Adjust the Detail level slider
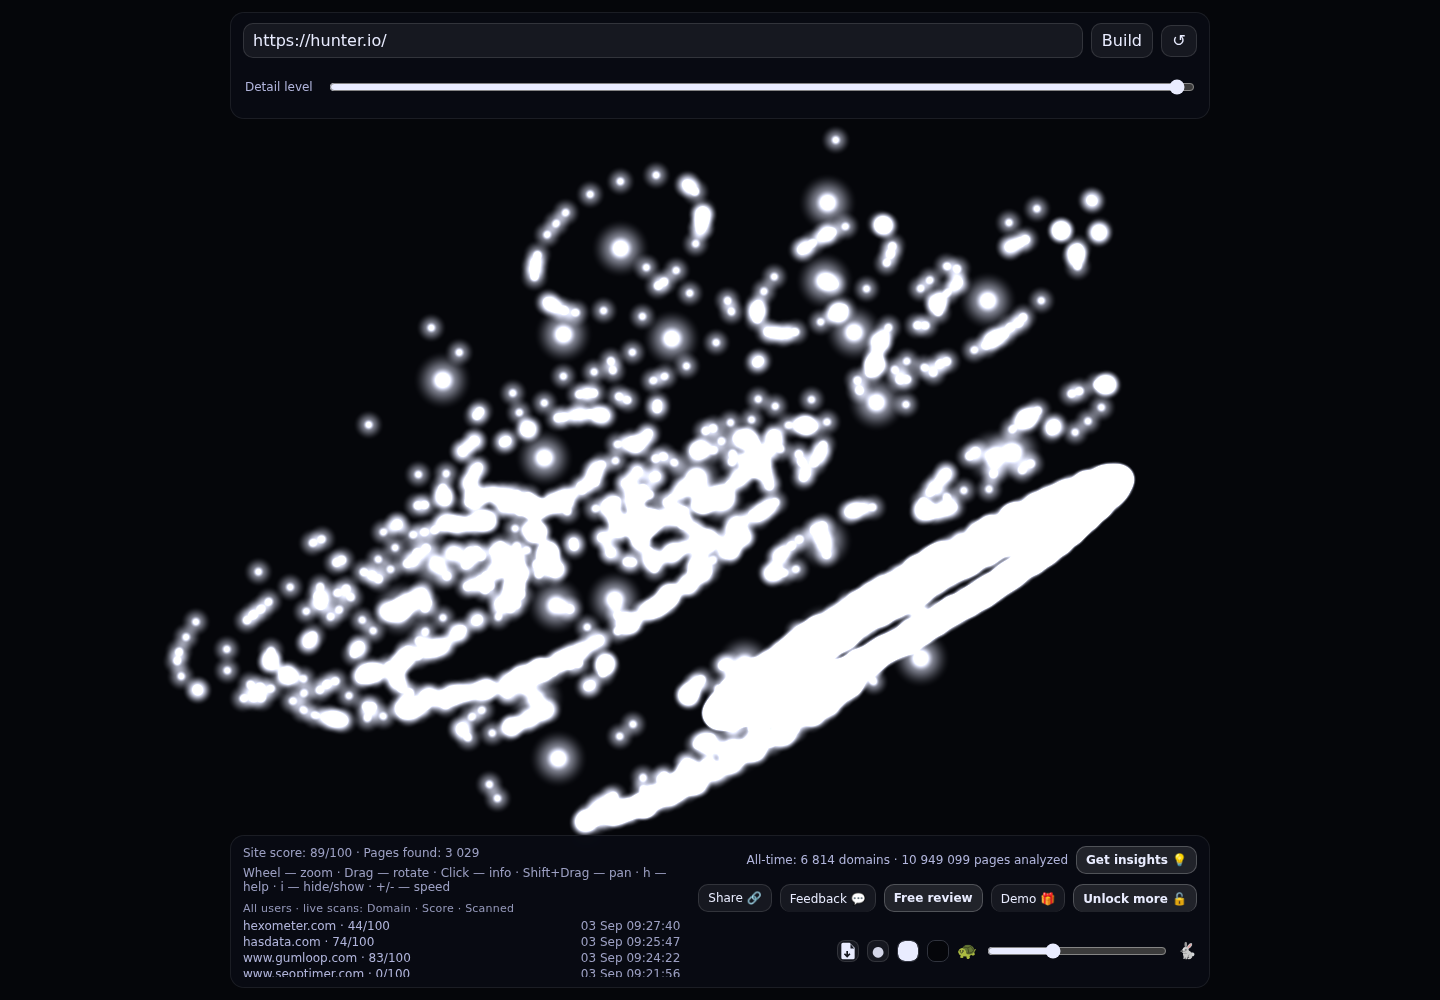Screen dimensions: 1440x1000 click(762, 87)
